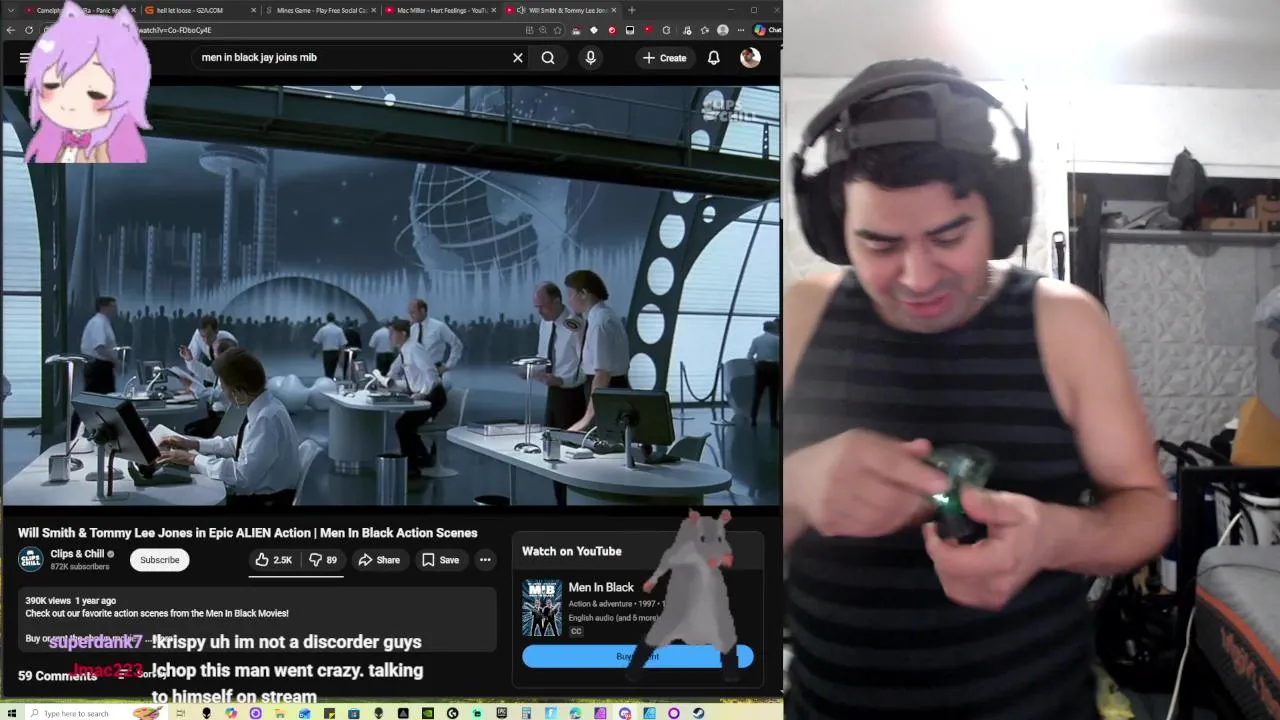This screenshot has width=1280, height=720.
Task: Click the browser back arrow
Action: click(10, 30)
